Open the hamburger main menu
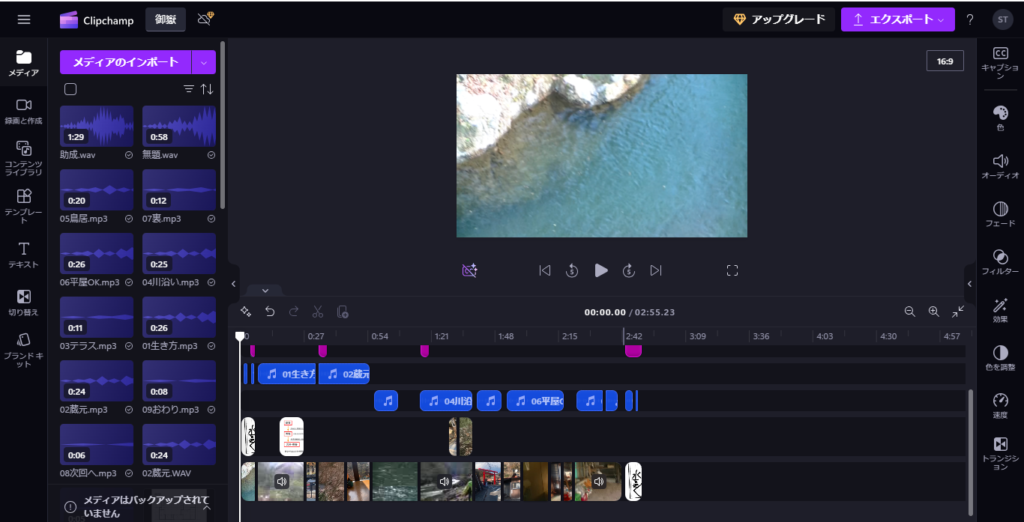The width and height of the screenshot is (1024, 522). [24, 20]
